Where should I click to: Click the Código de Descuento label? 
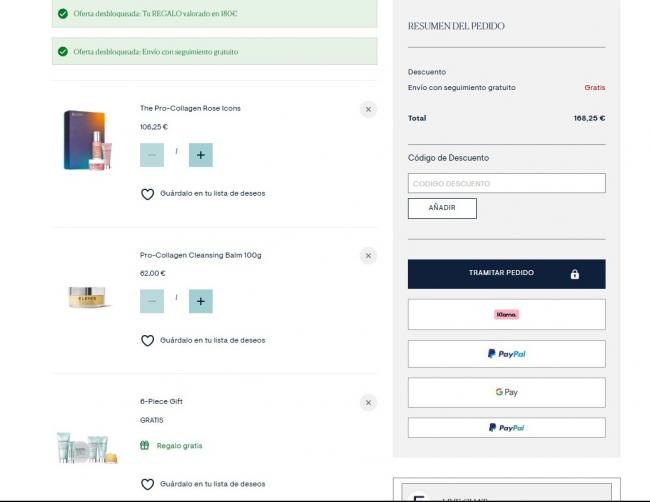(x=449, y=158)
